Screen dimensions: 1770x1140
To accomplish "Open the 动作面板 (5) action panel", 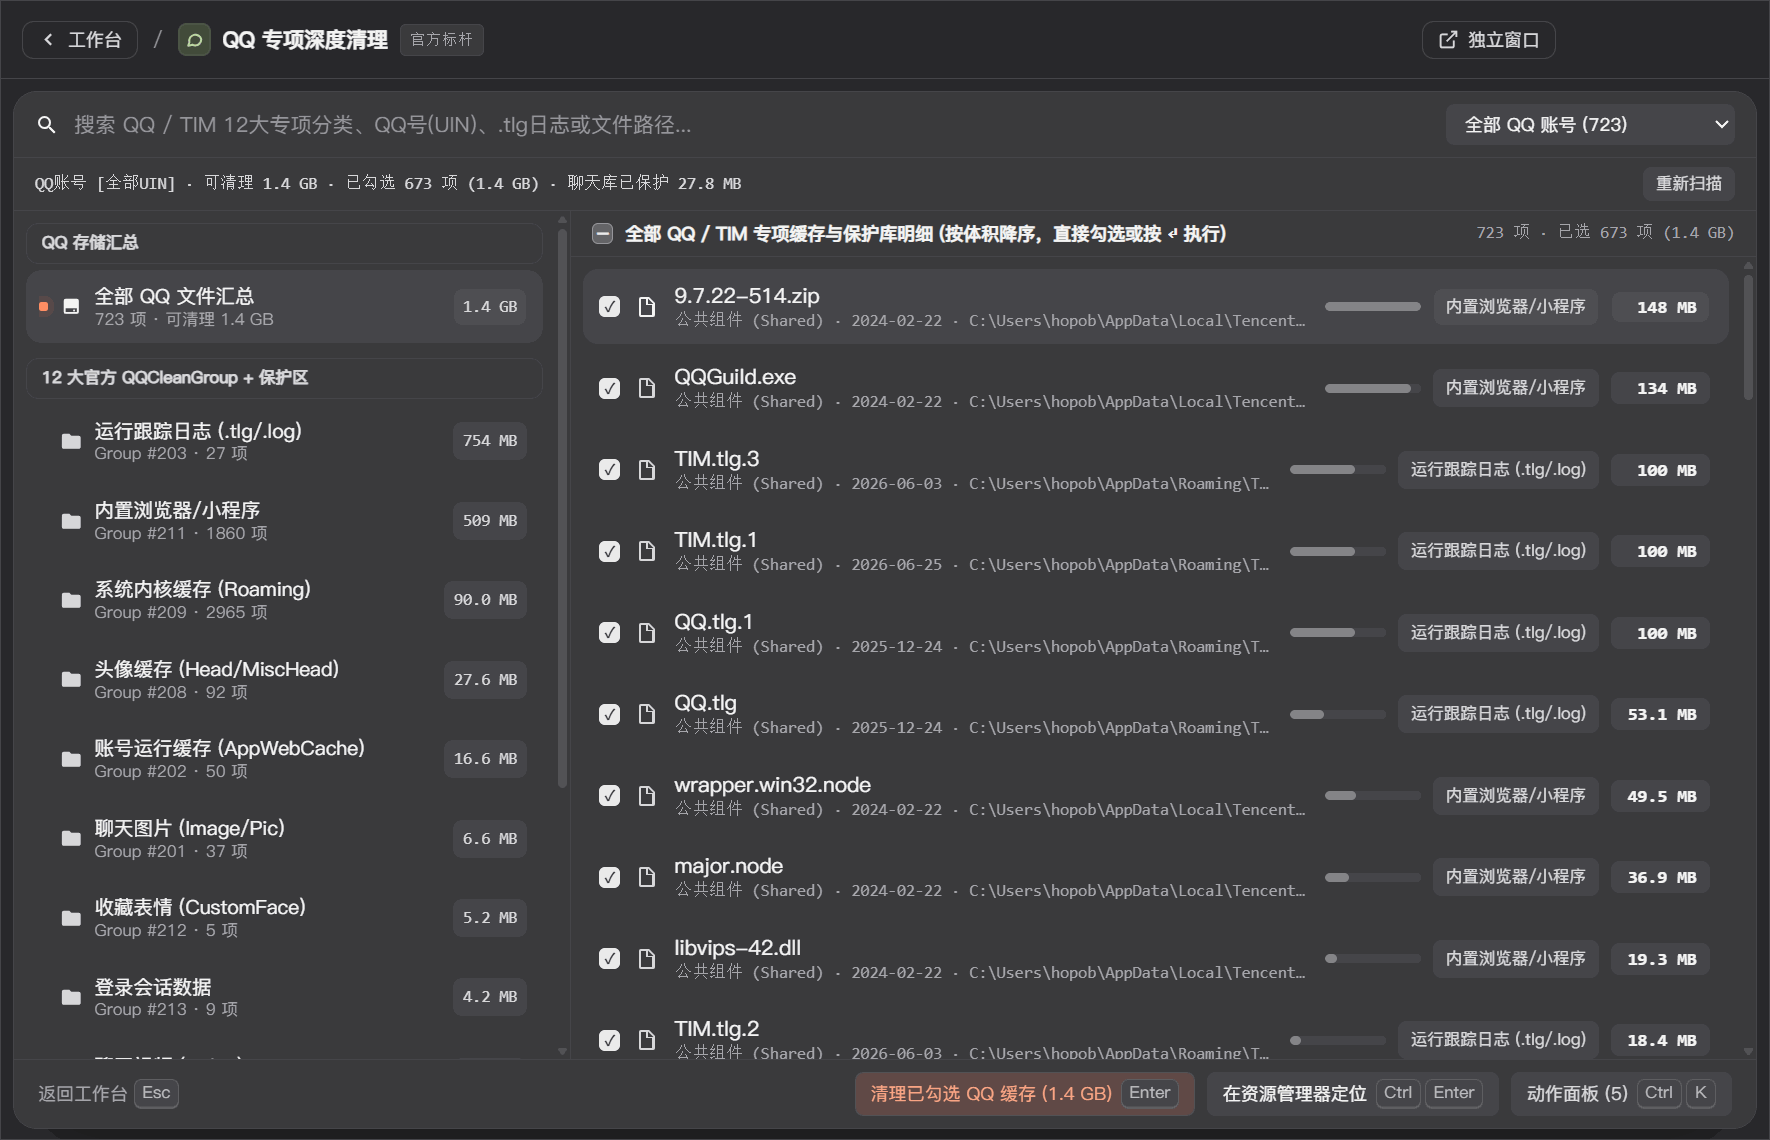I will [1621, 1094].
